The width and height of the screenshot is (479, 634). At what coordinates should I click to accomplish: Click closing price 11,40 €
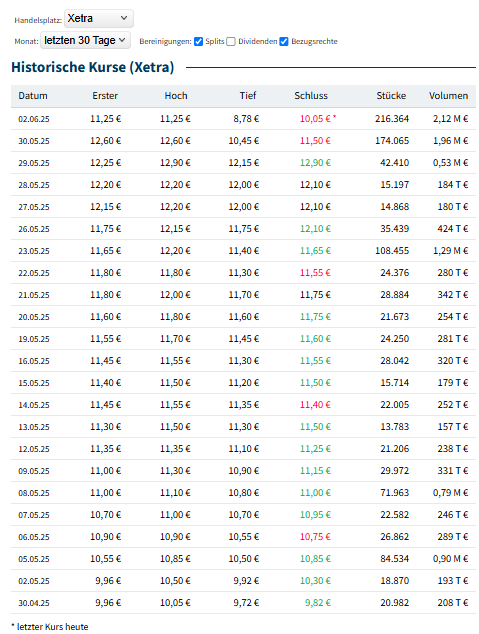[315, 405]
